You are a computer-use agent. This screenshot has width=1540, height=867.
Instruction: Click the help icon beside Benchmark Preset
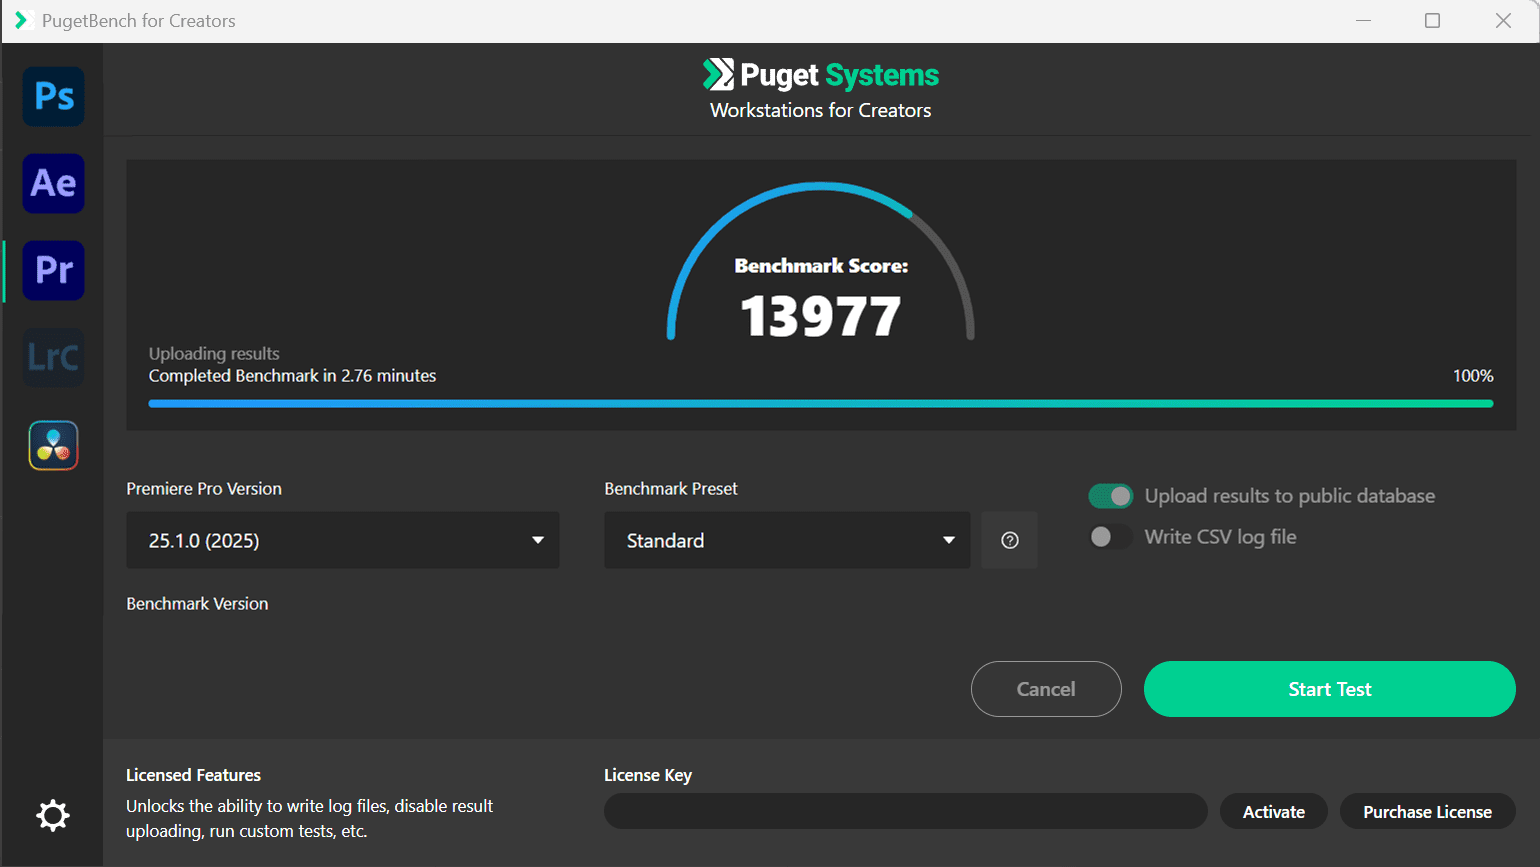[1009, 540]
